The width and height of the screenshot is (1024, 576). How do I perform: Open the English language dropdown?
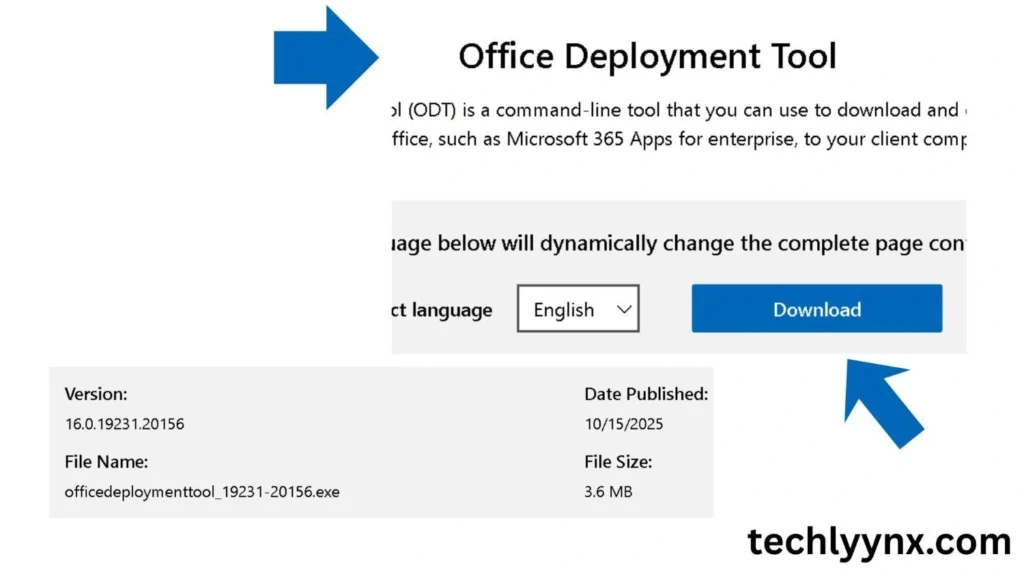click(578, 309)
